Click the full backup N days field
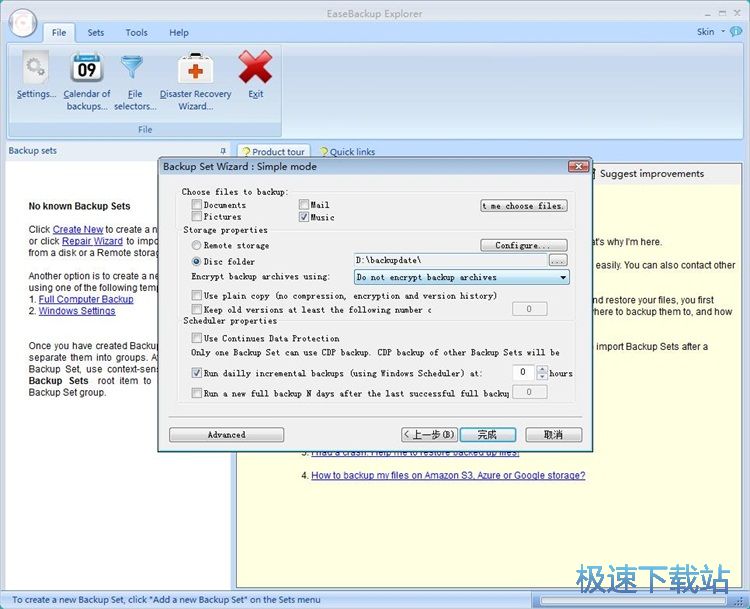 (529, 392)
